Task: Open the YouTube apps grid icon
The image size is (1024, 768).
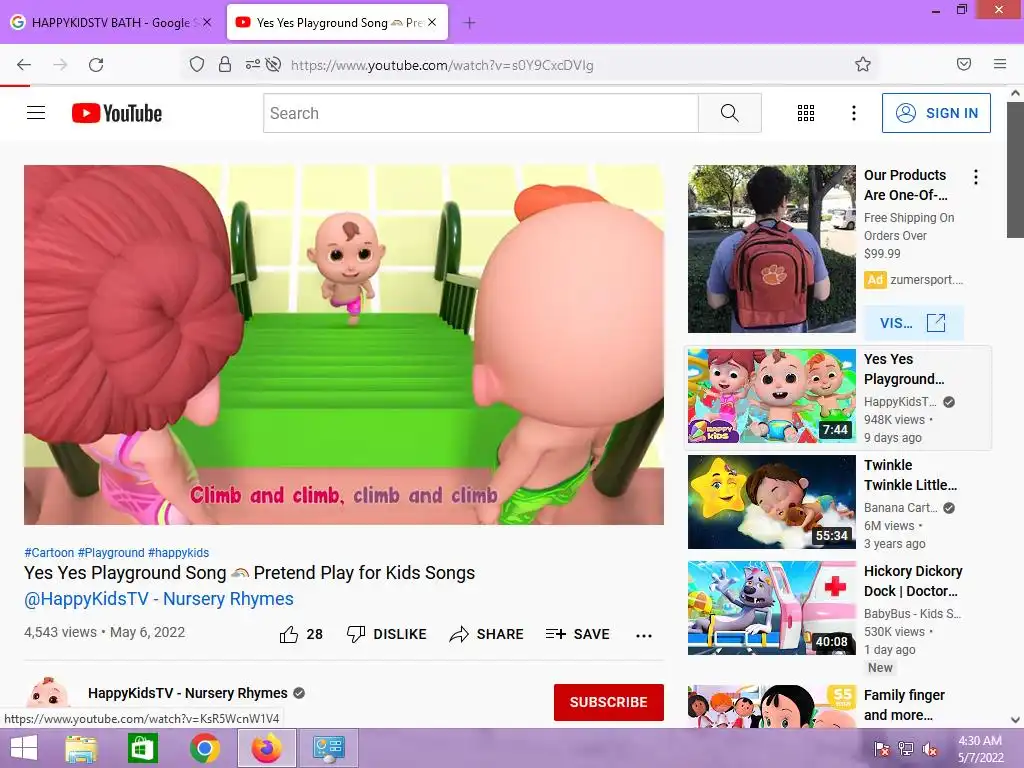Action: 806,113
